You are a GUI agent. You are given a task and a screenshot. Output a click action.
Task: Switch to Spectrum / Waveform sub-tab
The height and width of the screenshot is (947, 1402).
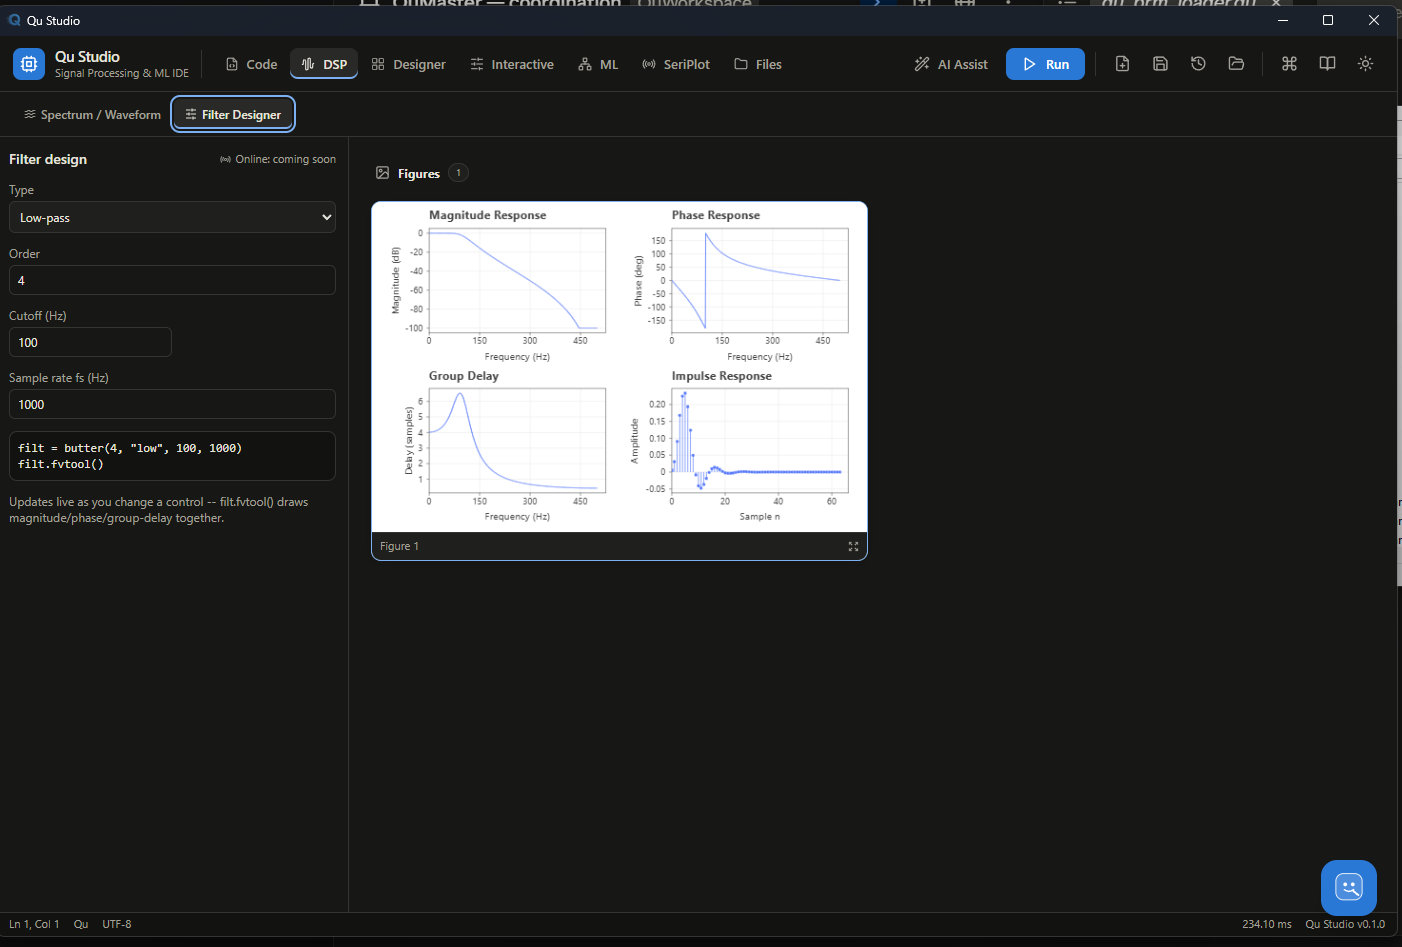pyautogui.click(x=92, y=115)
